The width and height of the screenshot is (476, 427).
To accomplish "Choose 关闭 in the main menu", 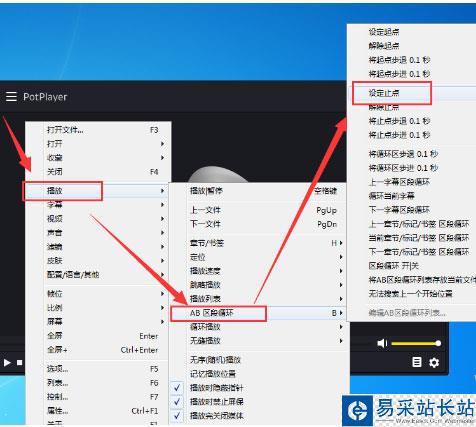I will [x=98, y=172].
